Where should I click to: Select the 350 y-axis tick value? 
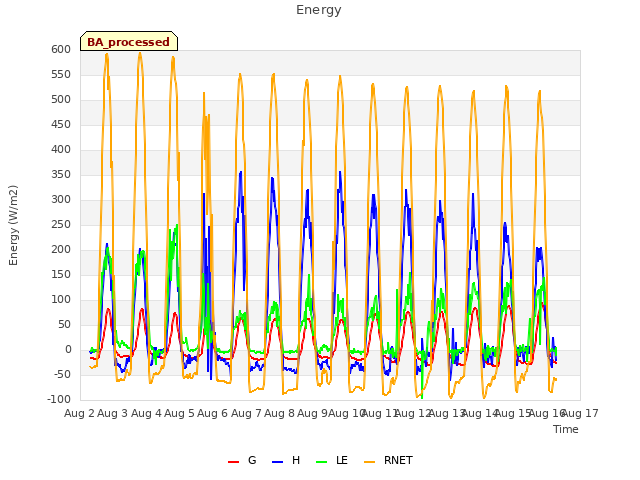(x=61, y=175)
